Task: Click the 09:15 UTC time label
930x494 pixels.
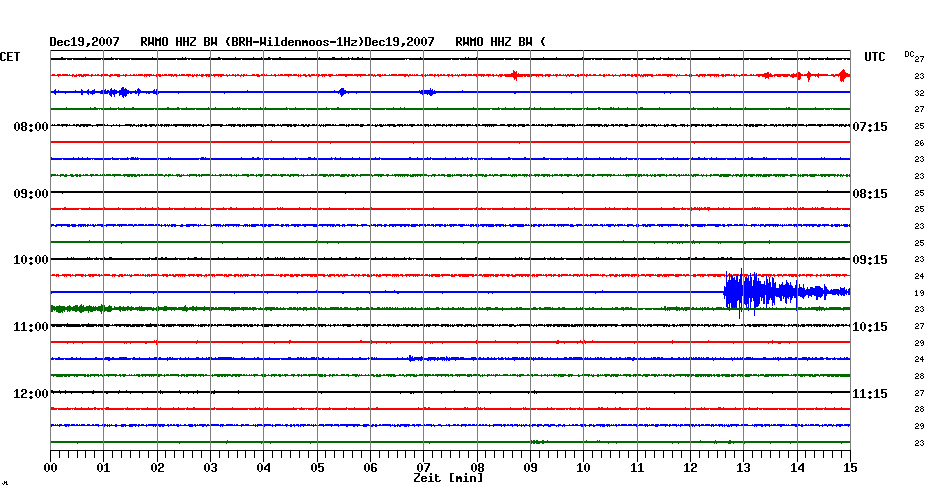Action: pyautogui.click(x=870, y=260)
